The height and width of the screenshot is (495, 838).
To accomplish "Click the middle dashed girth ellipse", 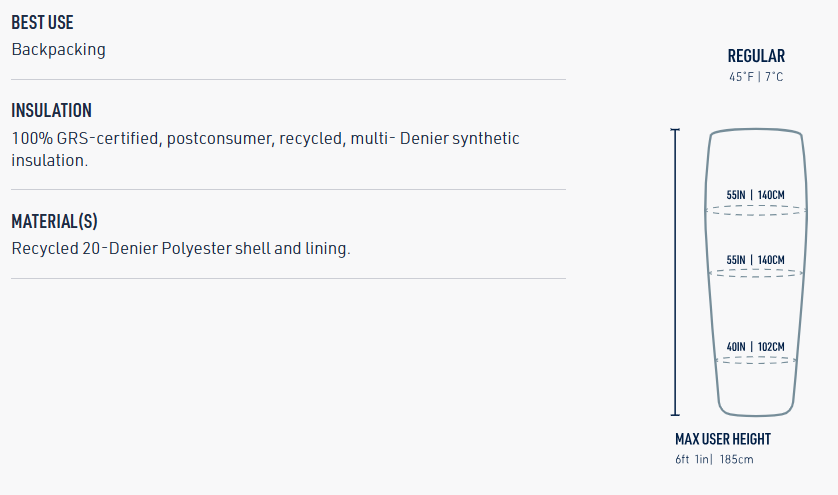I will (756, 272).
